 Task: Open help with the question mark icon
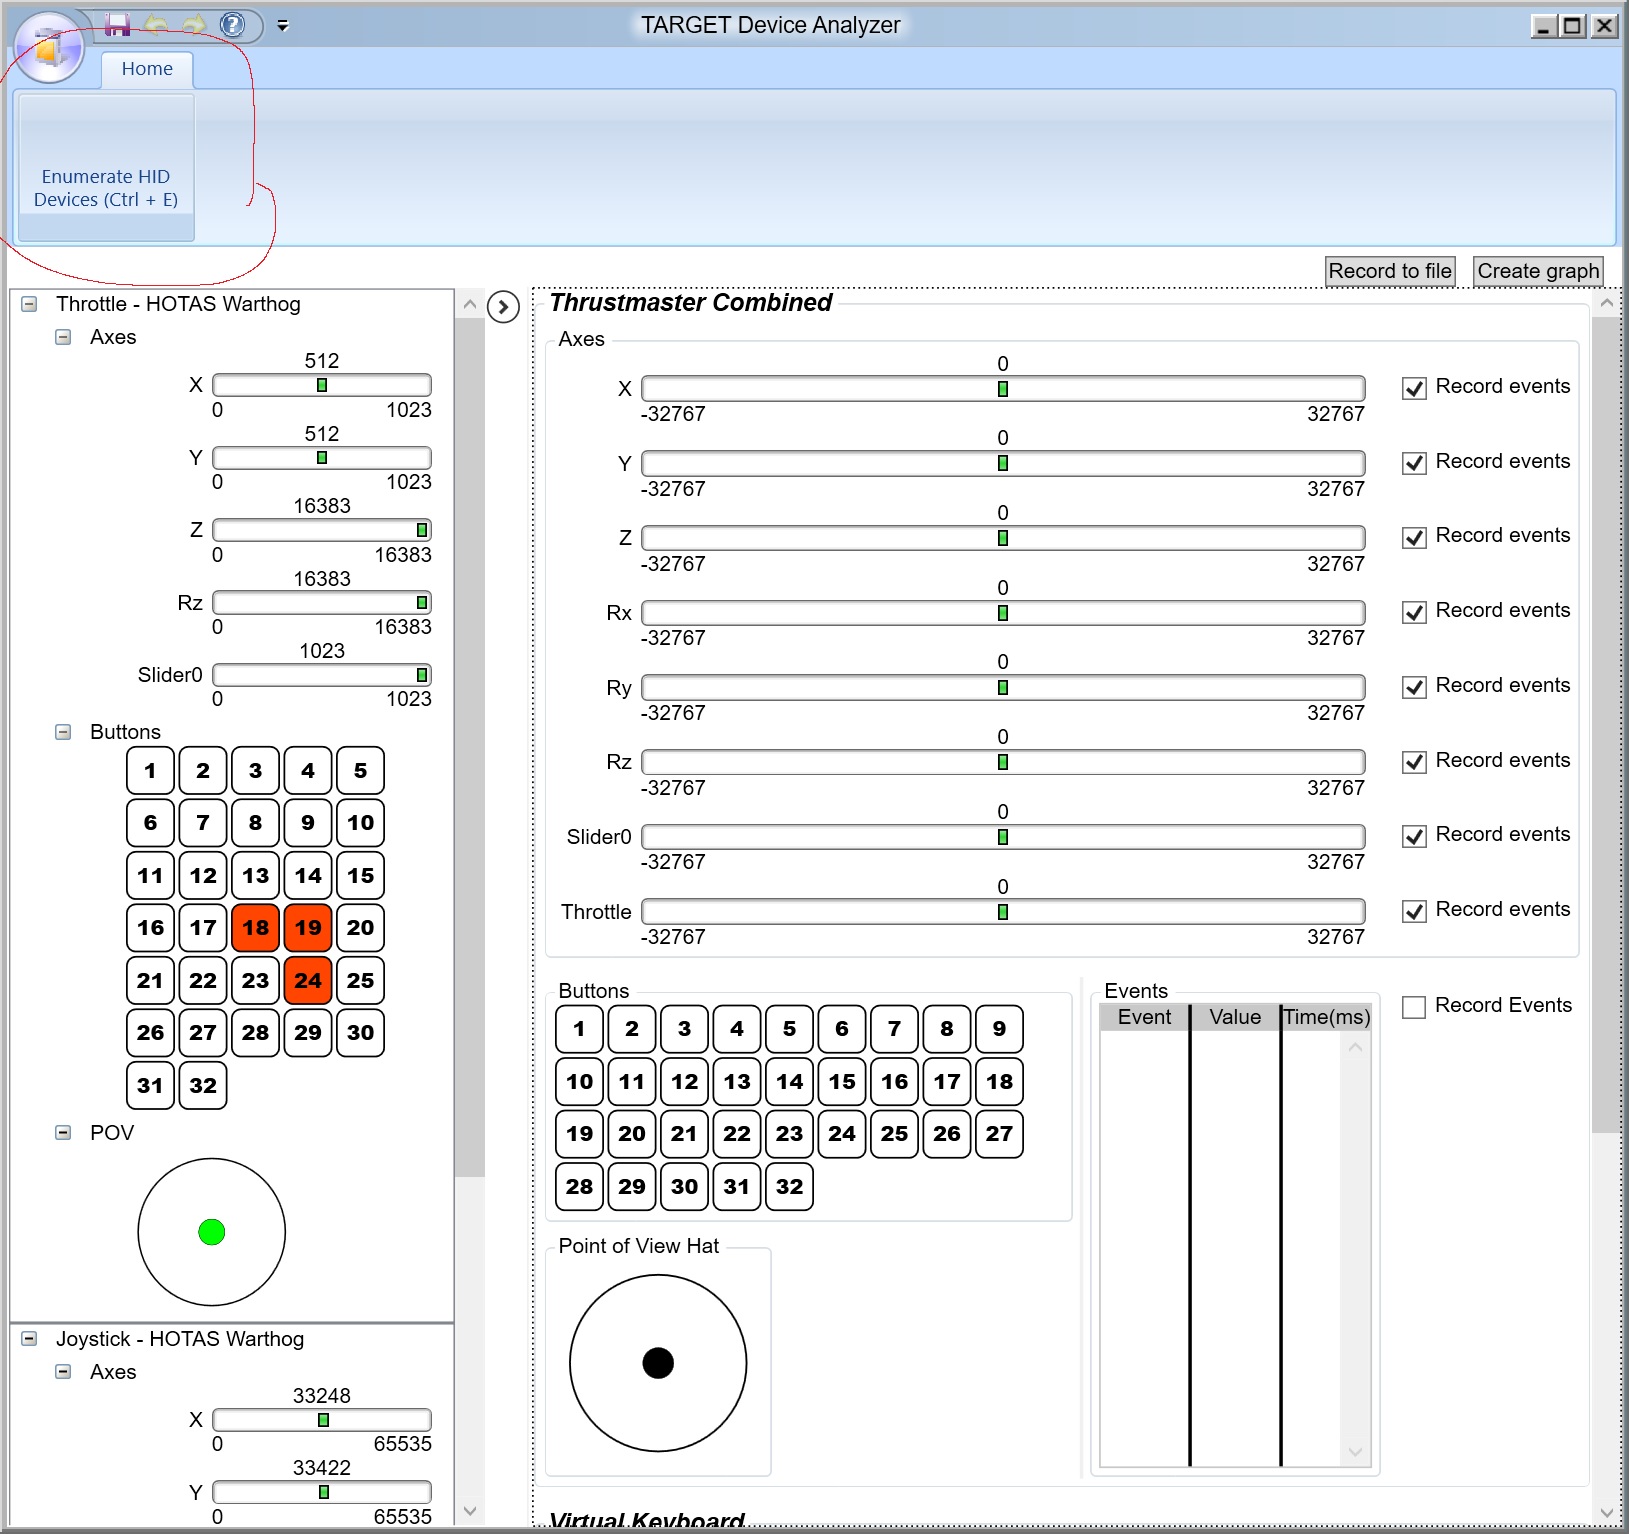[232, 25]
